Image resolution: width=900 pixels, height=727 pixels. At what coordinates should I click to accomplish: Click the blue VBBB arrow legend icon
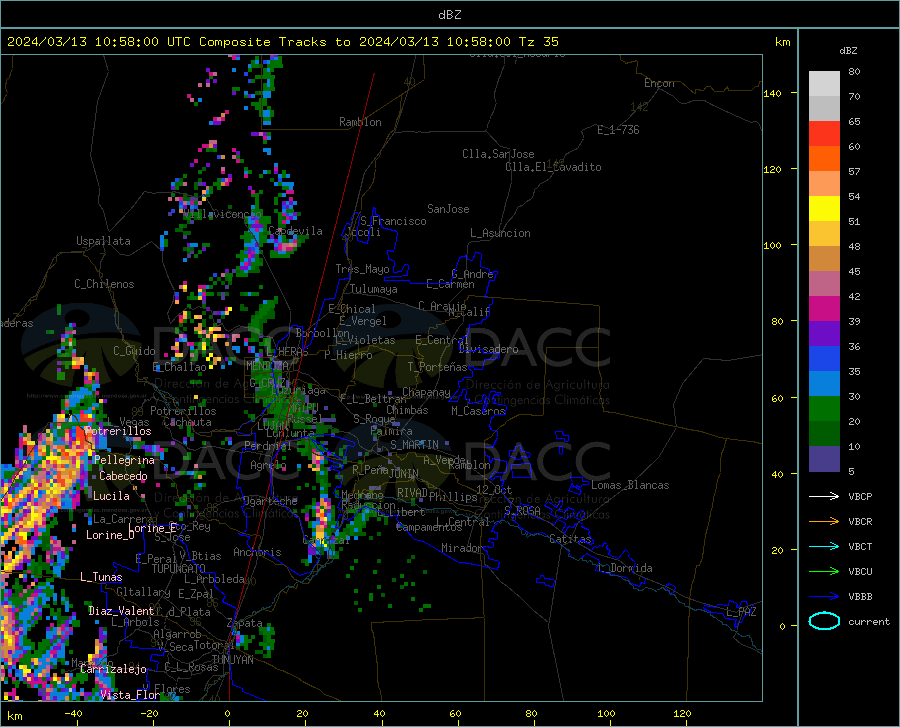pos(824,597)
